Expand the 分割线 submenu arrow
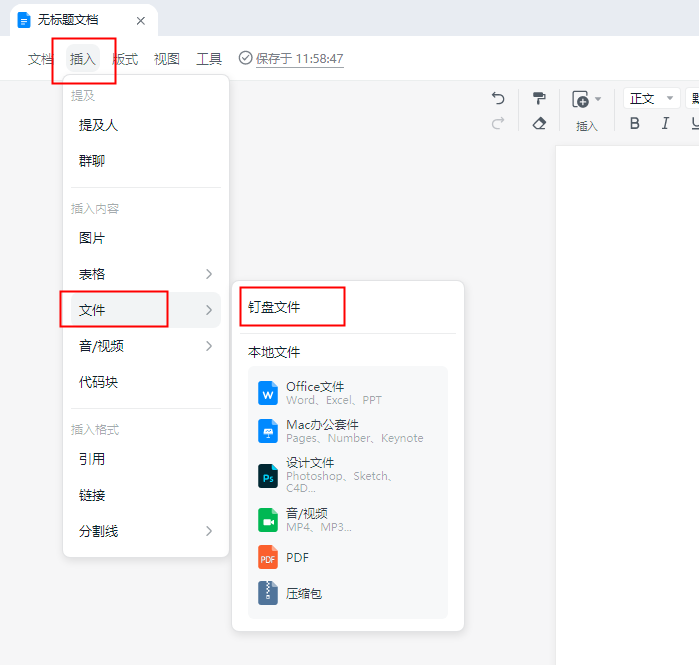The image size is (699, 665). click(x=209, y=531)
